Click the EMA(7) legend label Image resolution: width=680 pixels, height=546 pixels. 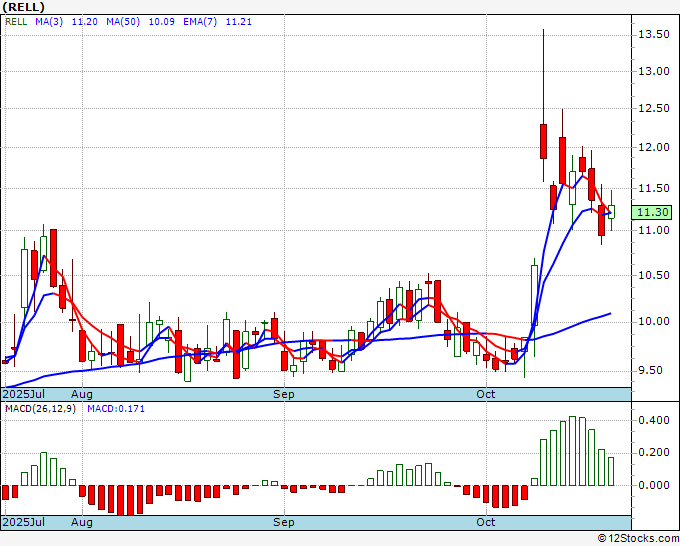[x=200, y=22]
